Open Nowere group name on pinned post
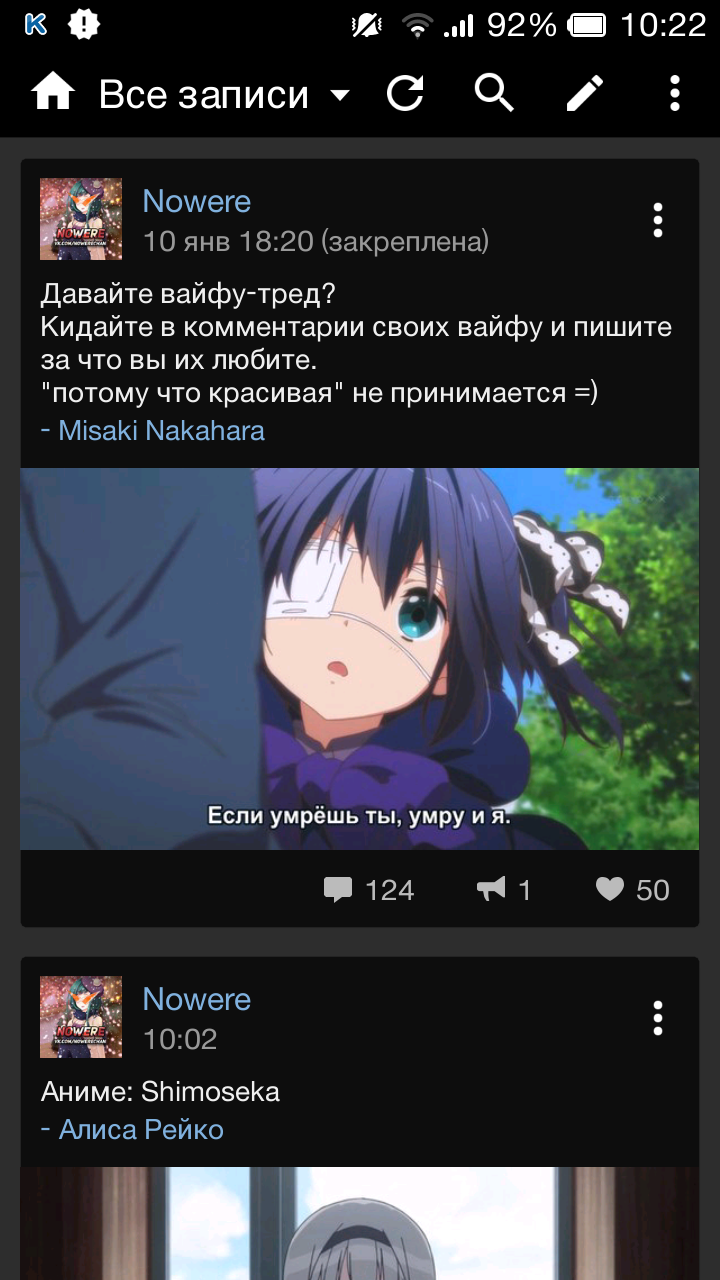 [197, 201]
